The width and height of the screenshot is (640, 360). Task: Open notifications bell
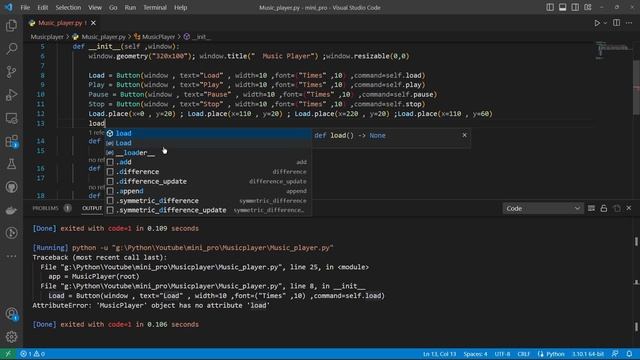click(629, 354)
